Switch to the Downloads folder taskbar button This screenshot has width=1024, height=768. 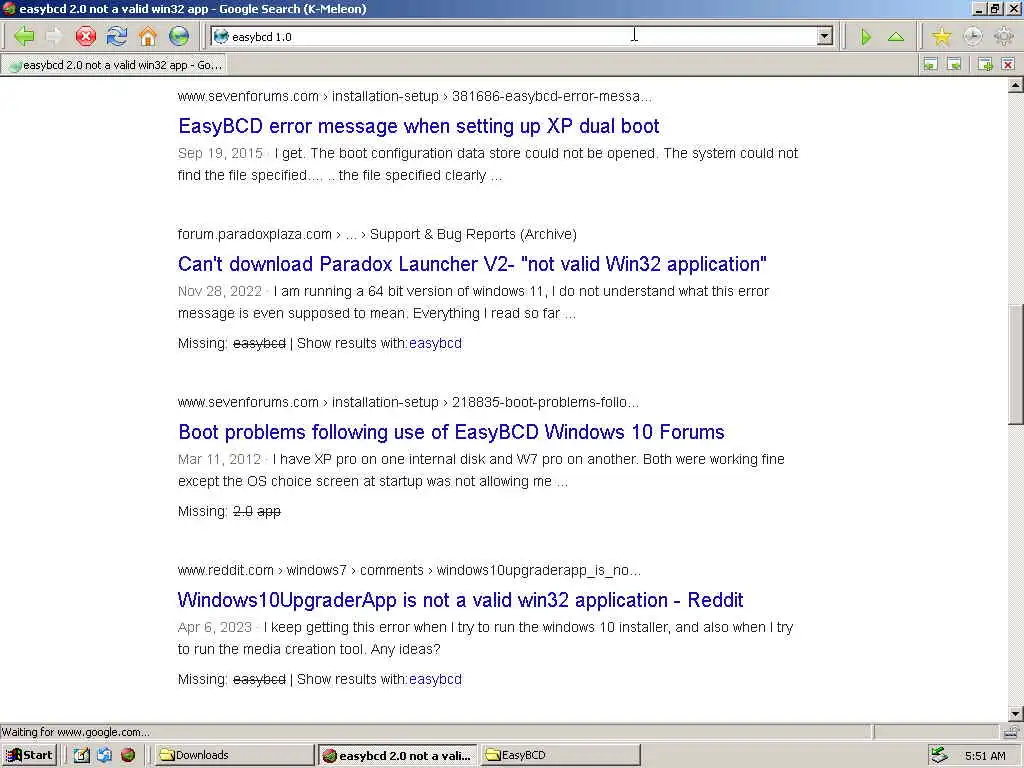234,755
